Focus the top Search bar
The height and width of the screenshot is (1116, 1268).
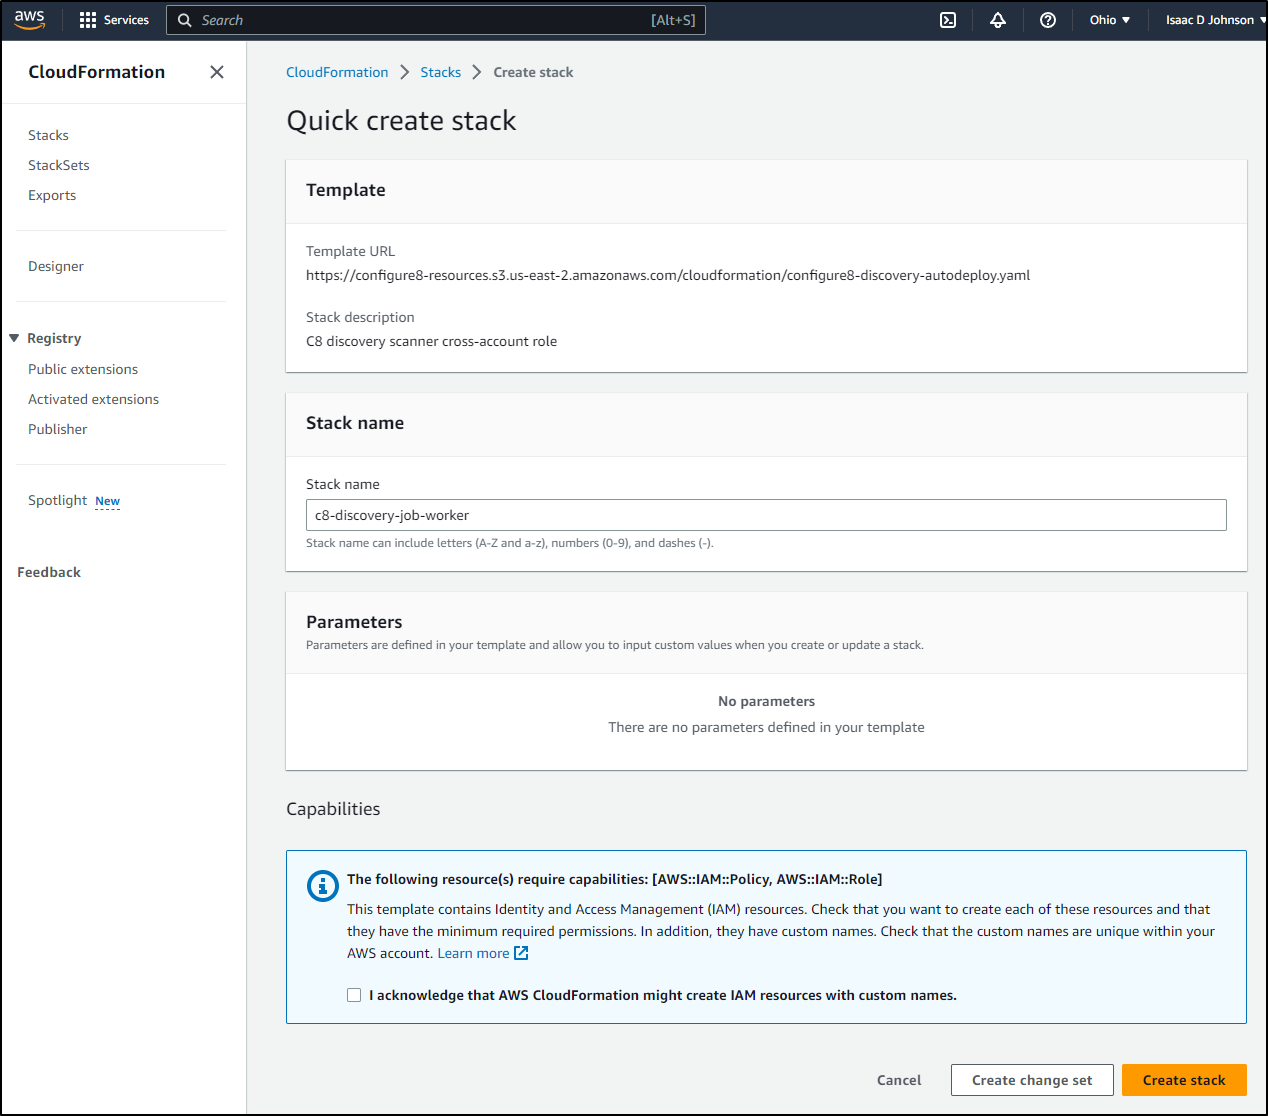click(436, 20)
